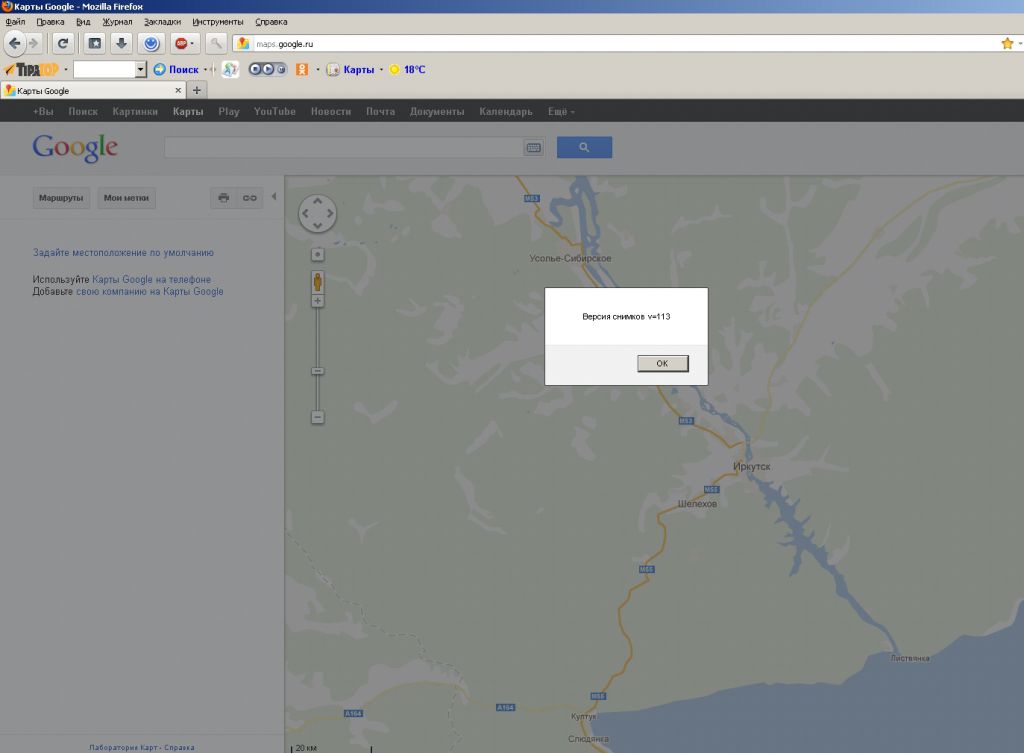1024x753 pixels.
Task: Click the on-screen keyboard icon in search
Action: coord(534,148)
